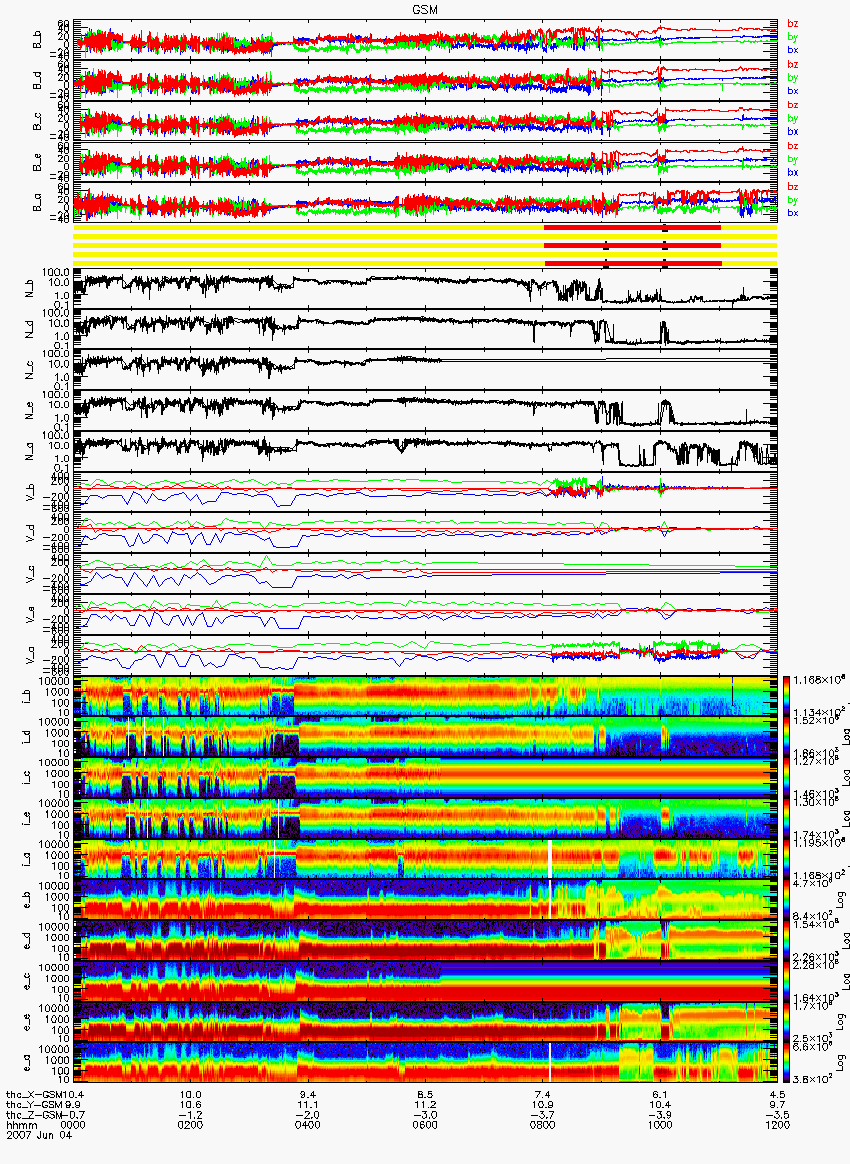Viewport: 850px width, 1164px height.
Task: Select the B_b axis label
Action: [37, 41]
